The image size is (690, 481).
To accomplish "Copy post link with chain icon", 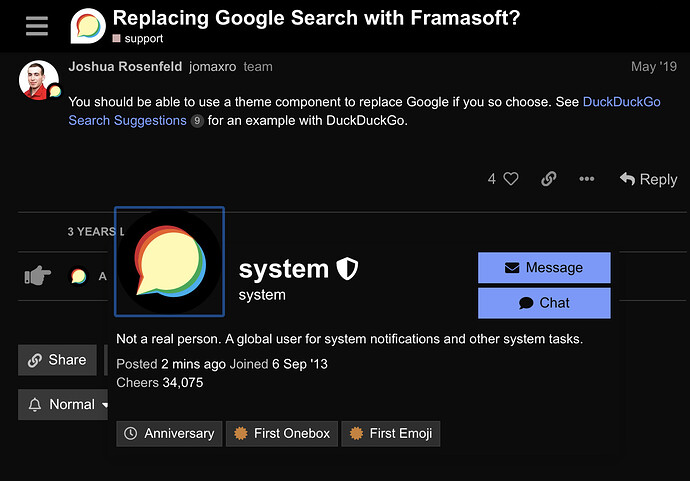I will point(549,179).
